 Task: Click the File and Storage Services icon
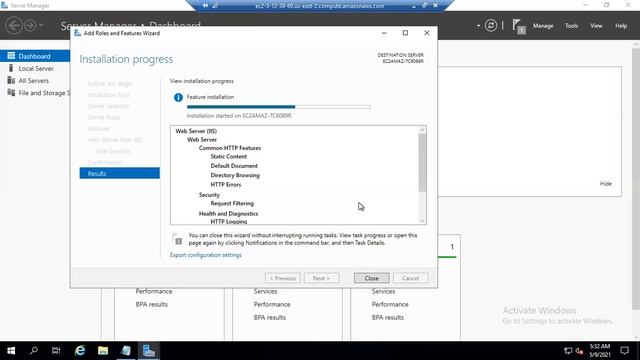point(11,93)
